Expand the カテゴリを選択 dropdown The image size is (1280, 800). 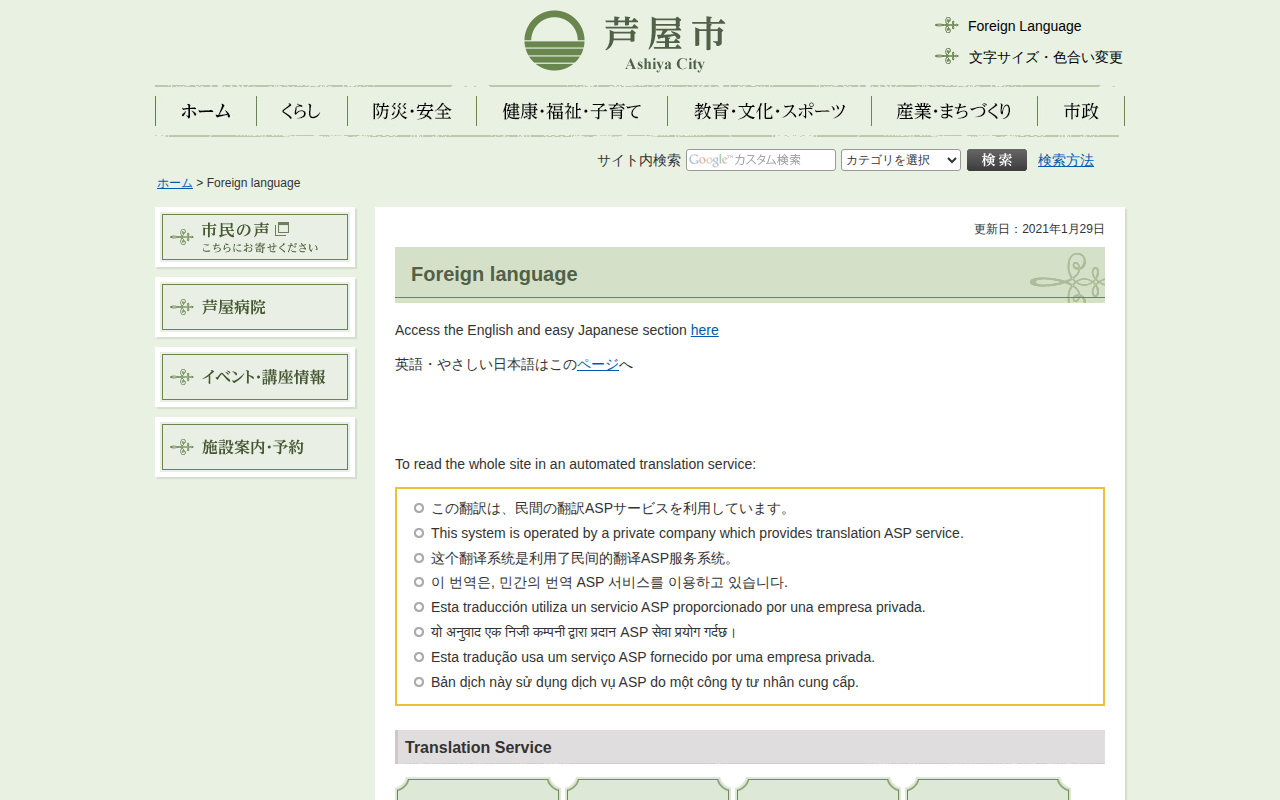click(900, 160)
